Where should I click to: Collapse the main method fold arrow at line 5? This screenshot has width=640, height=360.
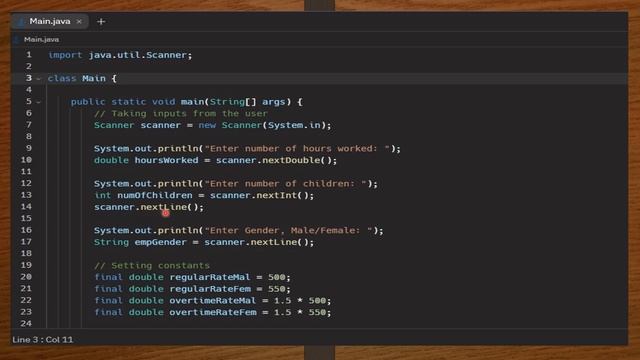pyautogui.click(x=39, y=102)
